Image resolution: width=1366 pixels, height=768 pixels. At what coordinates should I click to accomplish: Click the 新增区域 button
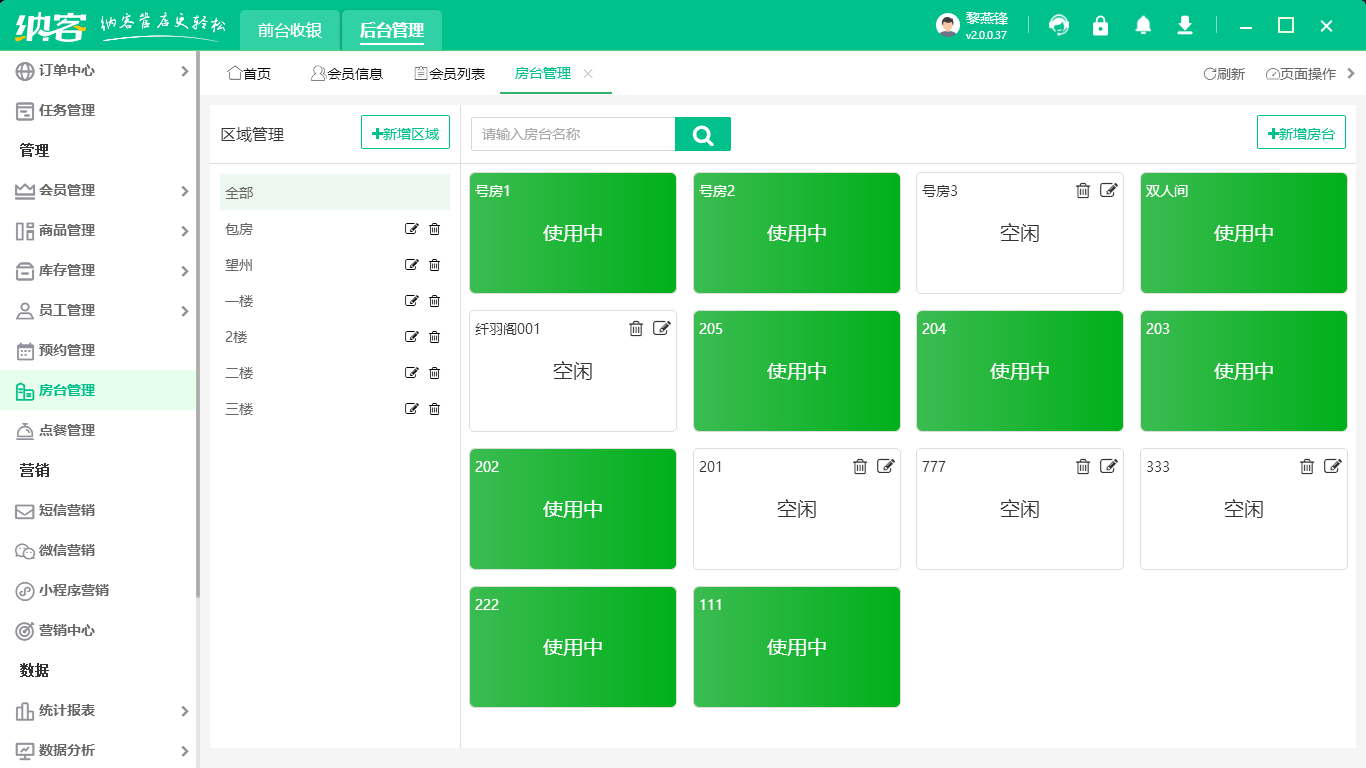405,133
